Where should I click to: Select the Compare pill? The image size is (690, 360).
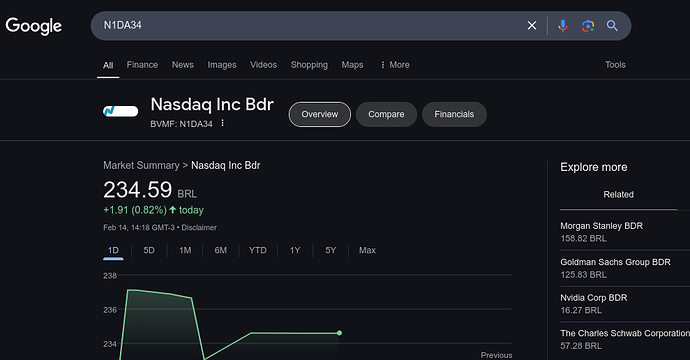click(x=386, y=114)
